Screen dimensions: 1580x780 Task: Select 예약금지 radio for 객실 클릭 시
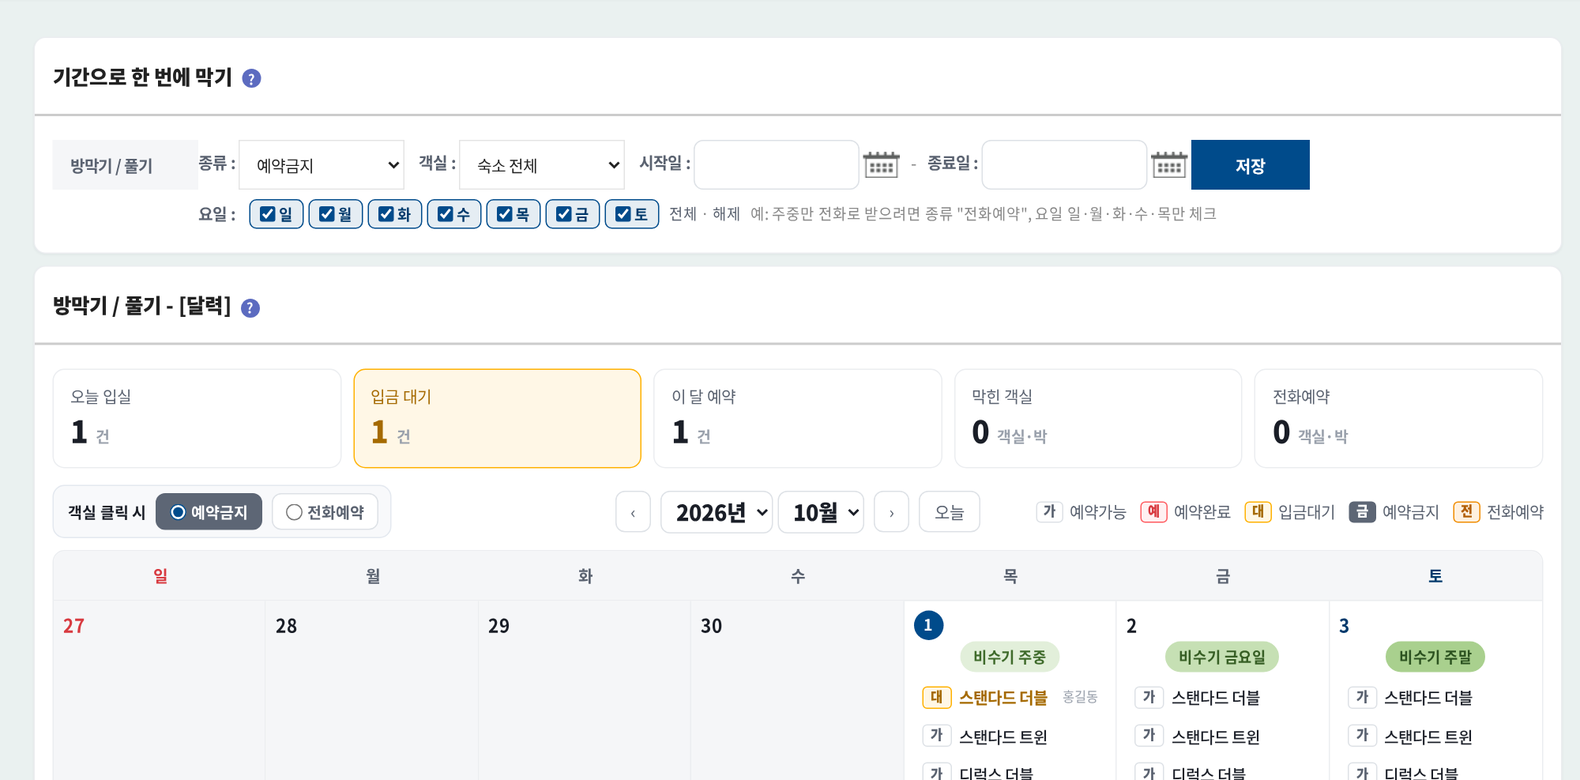click(178, 512)
